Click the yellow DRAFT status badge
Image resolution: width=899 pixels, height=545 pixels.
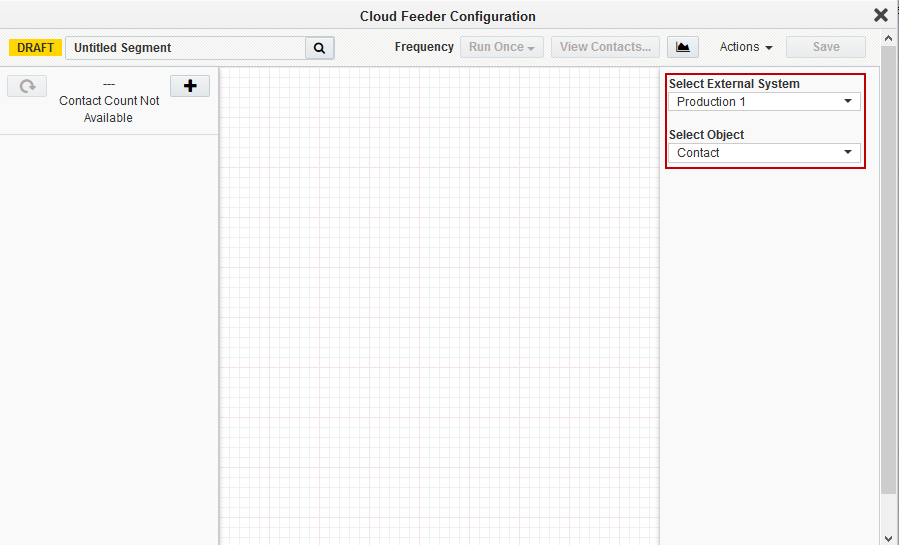click(x=36, y=48)
